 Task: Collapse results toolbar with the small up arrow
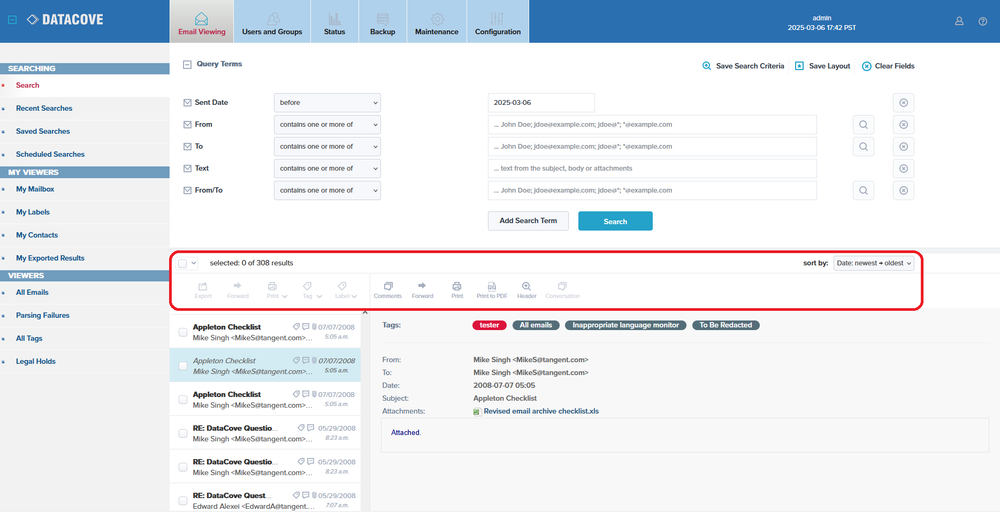click(x=365, y=312)
